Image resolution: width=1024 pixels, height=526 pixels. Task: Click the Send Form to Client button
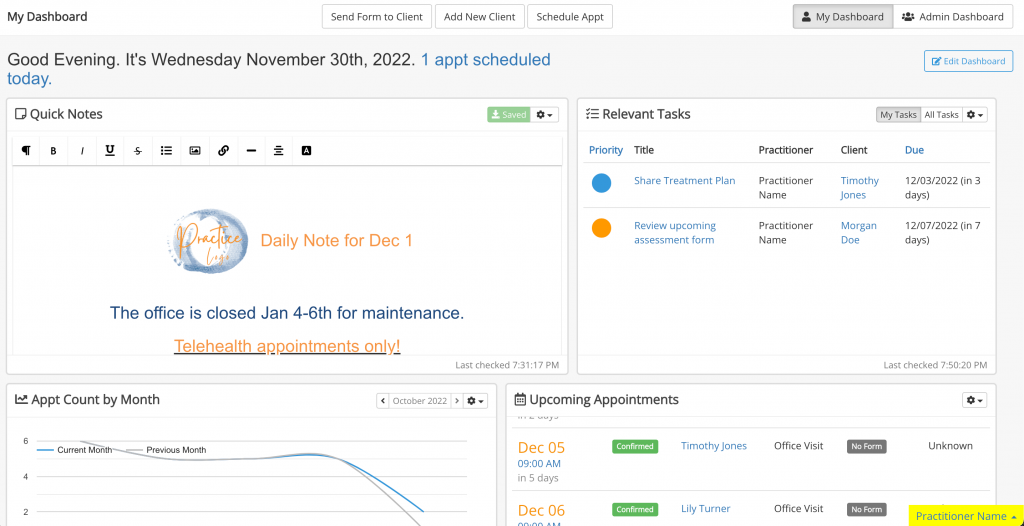coord(377,17)
